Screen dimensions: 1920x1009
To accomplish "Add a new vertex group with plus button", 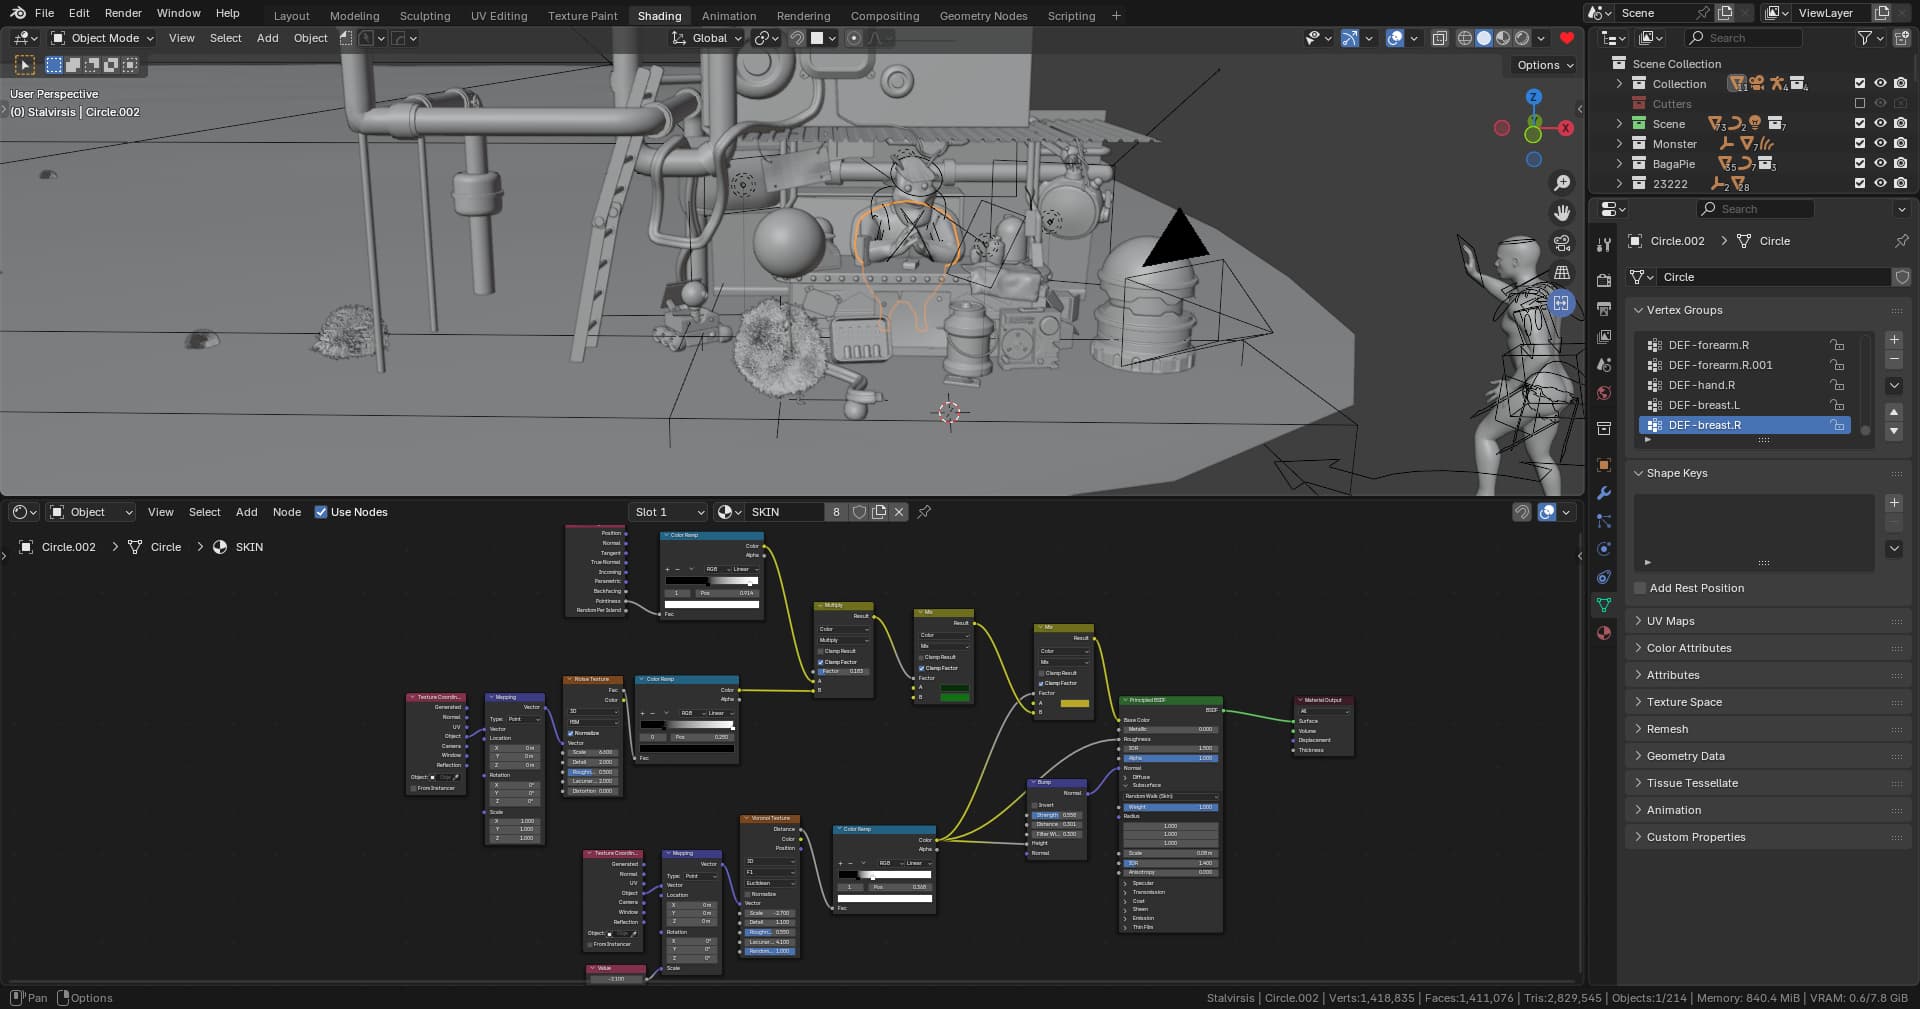I will 1893,340.
